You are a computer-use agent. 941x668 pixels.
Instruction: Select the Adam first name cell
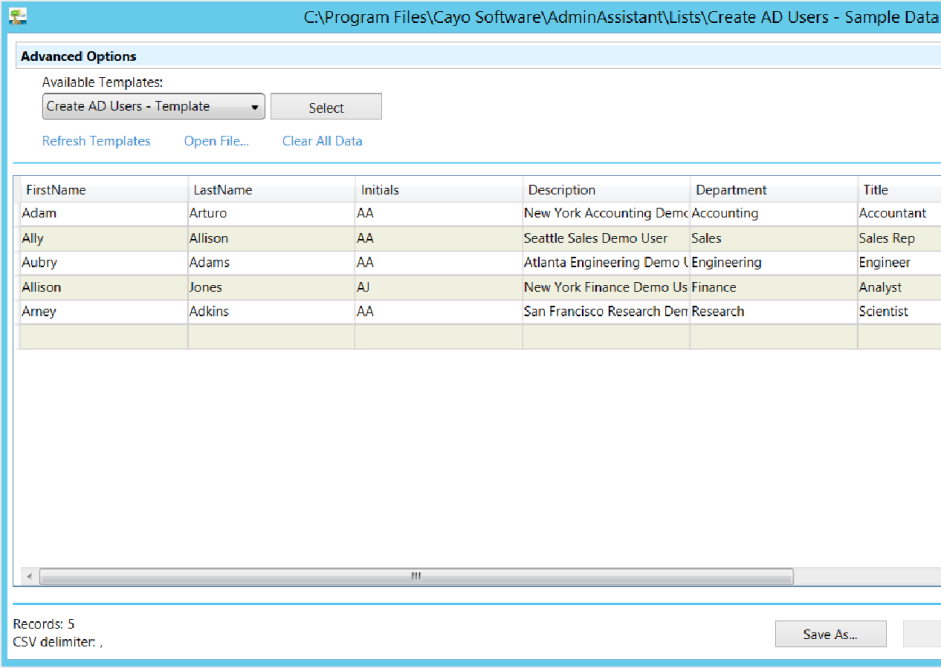[104, 214]
